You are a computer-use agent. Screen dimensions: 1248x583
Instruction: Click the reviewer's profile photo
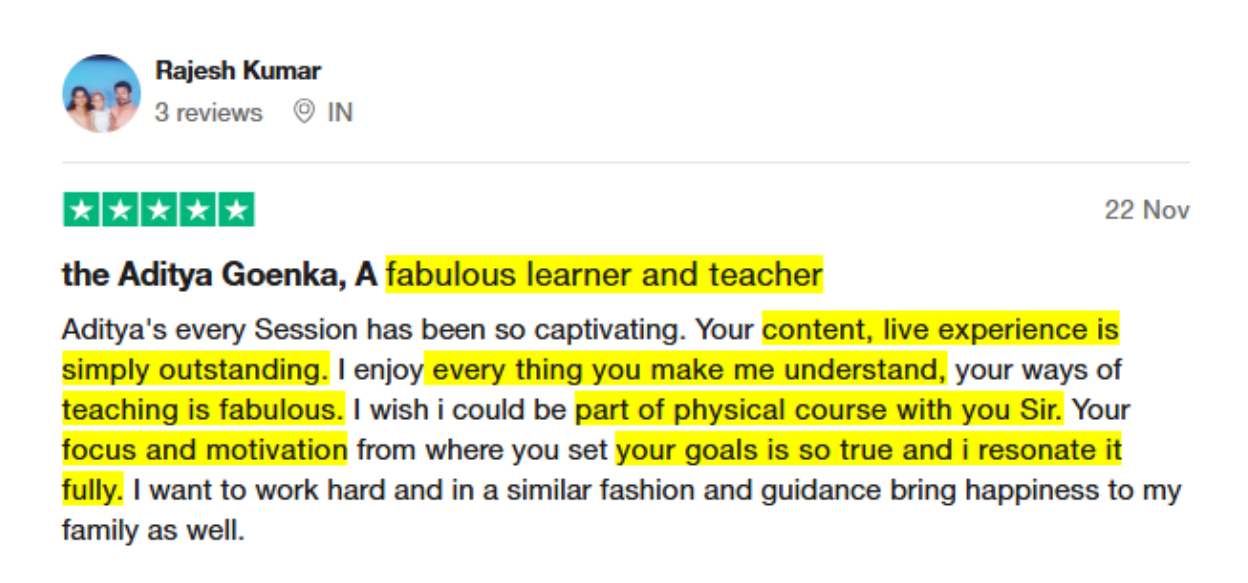click(x=101, y=93)
